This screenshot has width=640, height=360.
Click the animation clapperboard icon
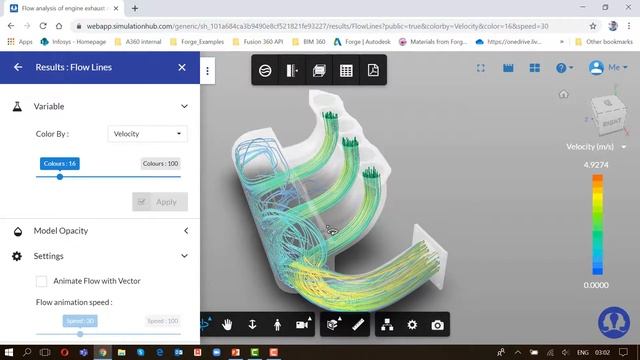508,68
